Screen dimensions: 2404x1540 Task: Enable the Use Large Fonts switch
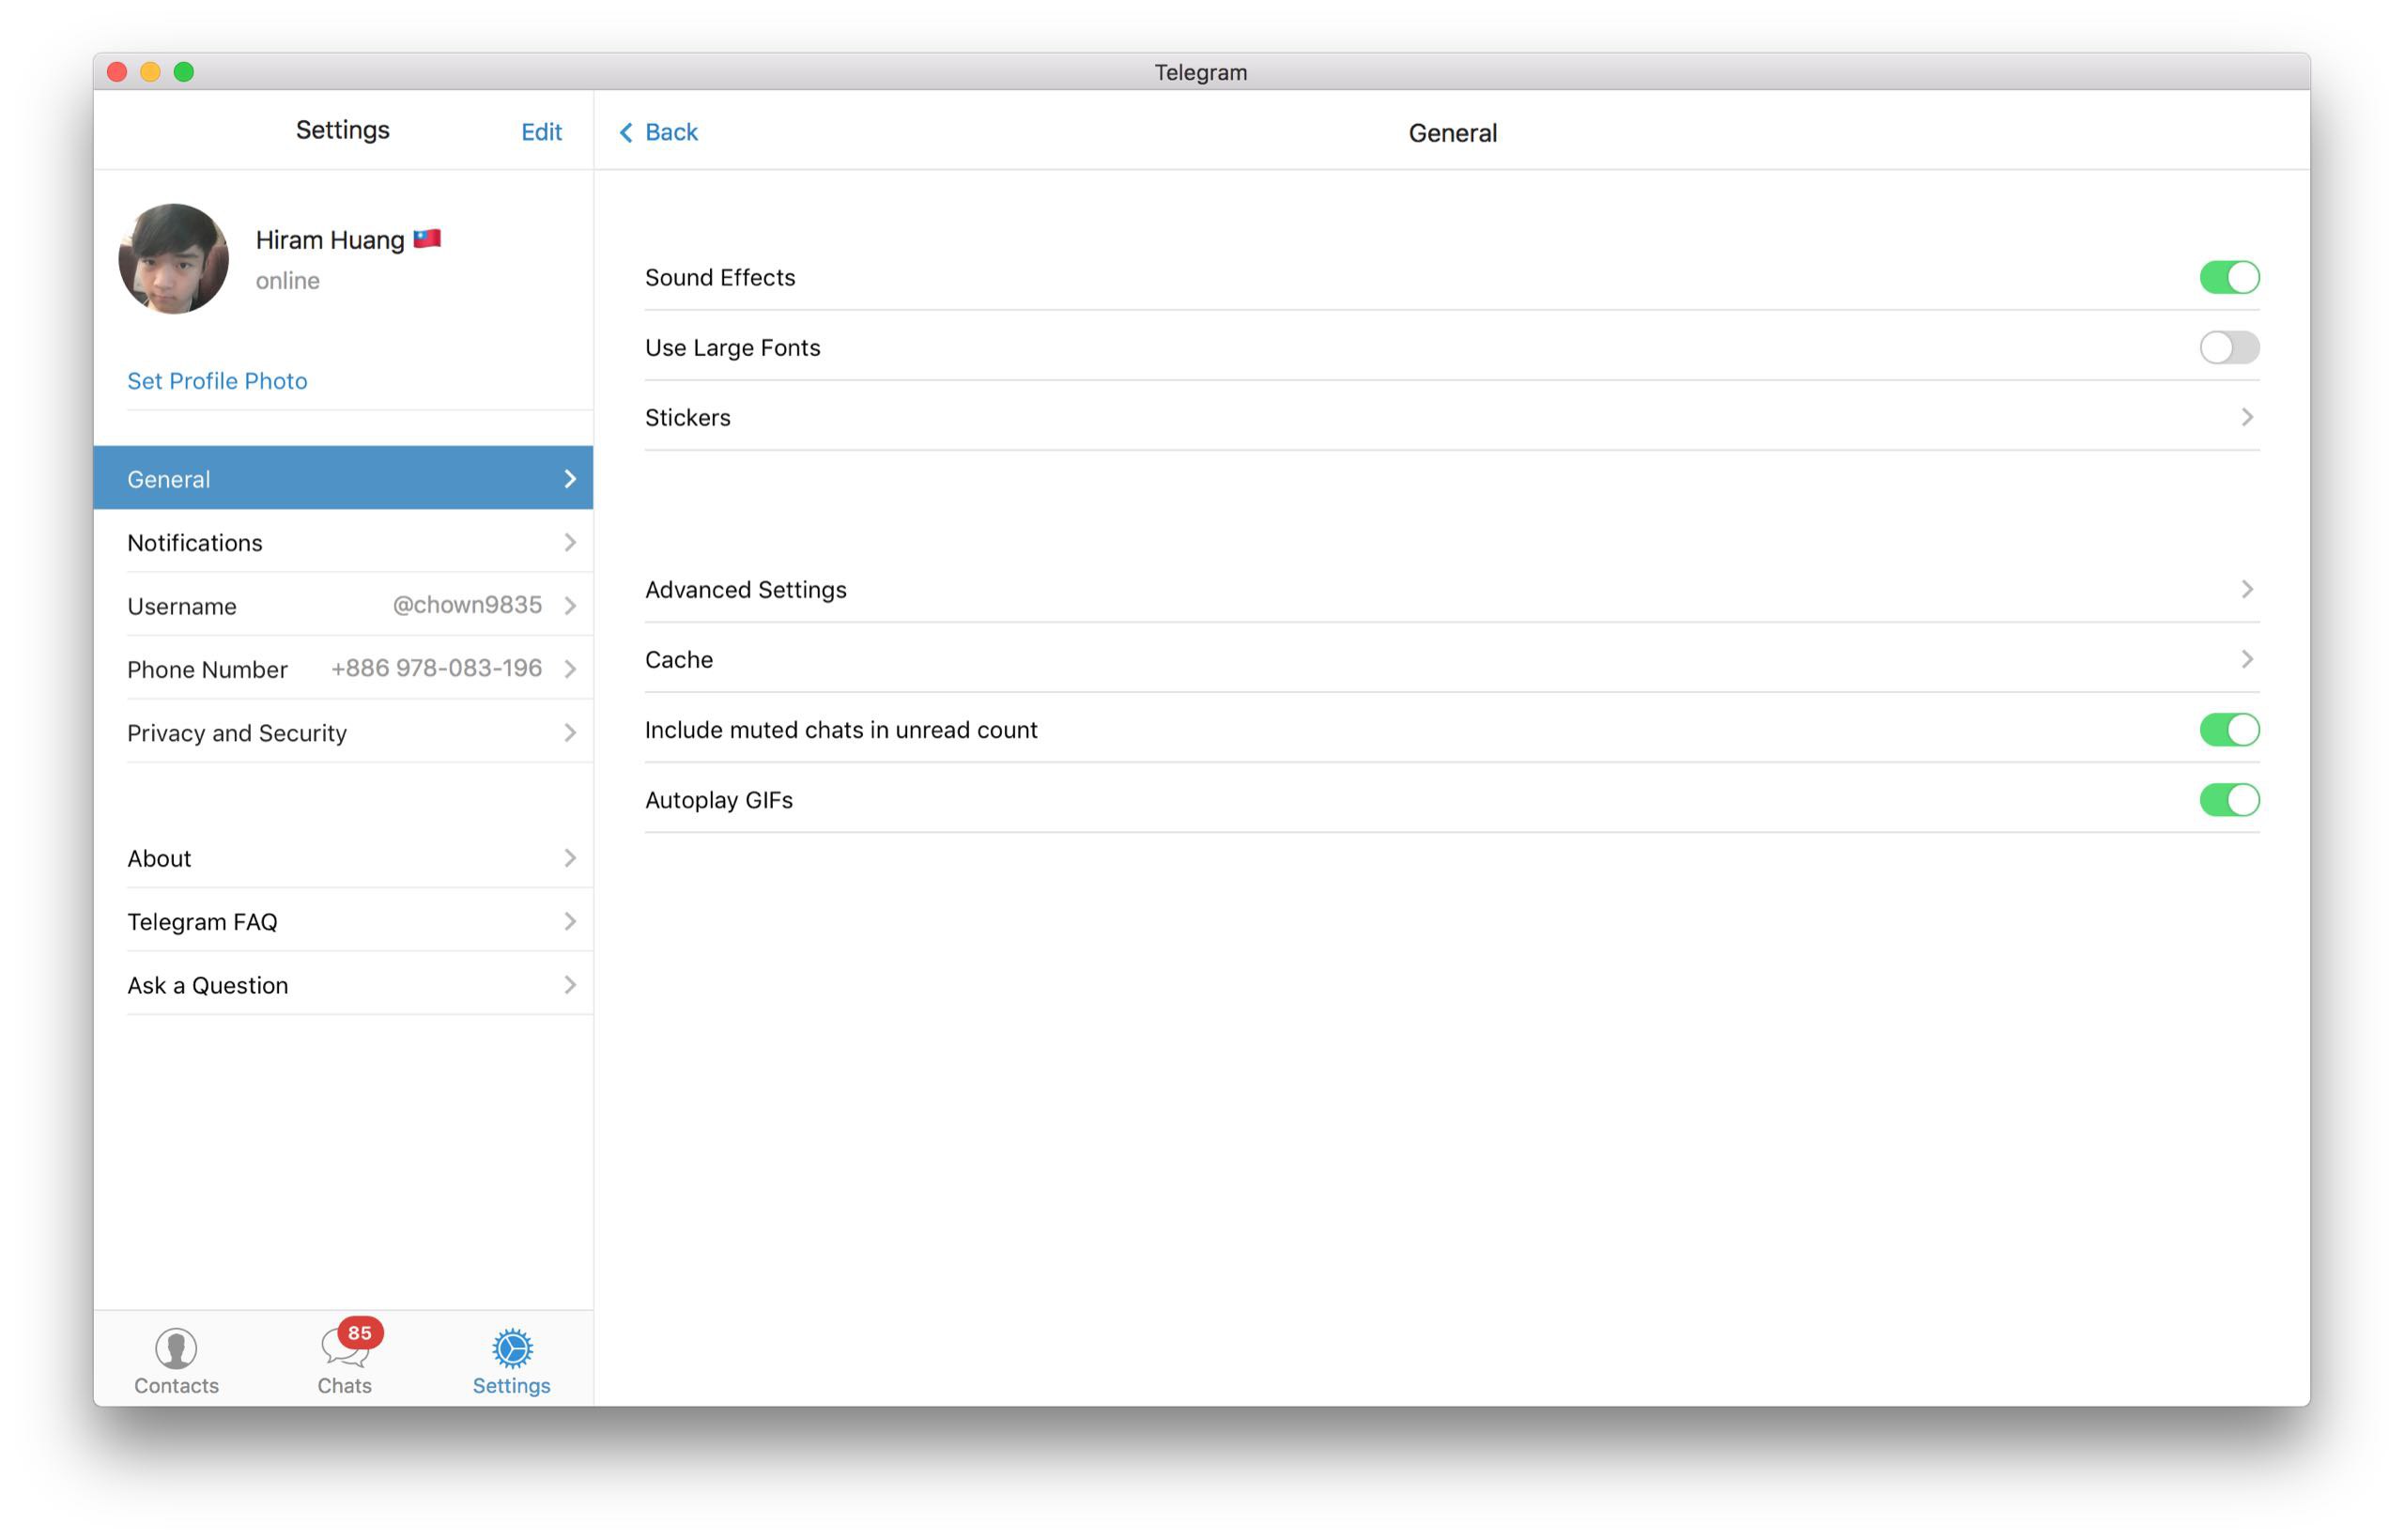click(2229, 347)
